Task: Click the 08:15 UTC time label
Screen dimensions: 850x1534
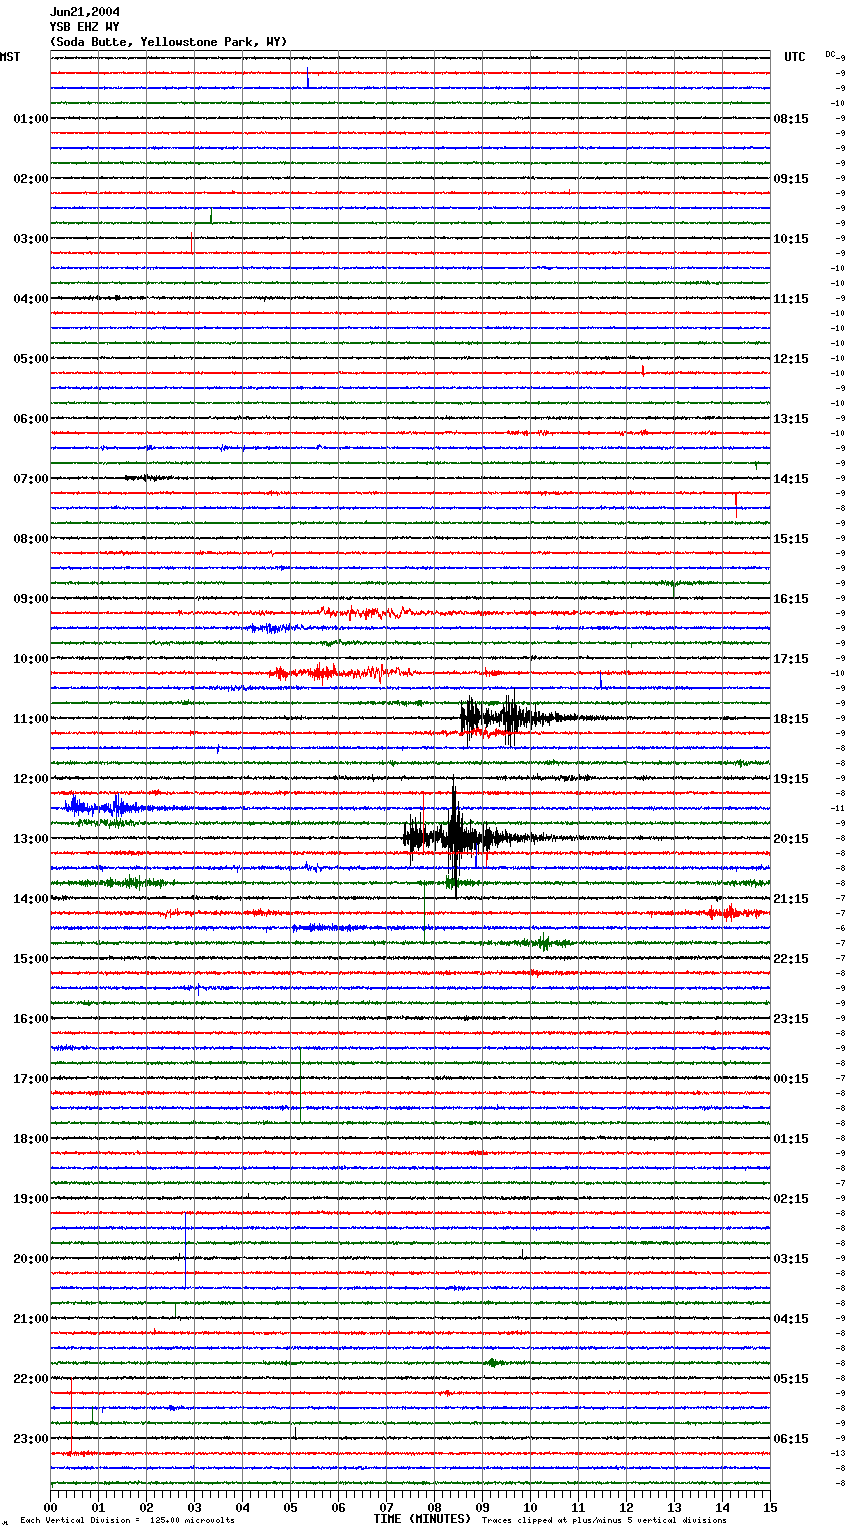Action: [791, 119]
